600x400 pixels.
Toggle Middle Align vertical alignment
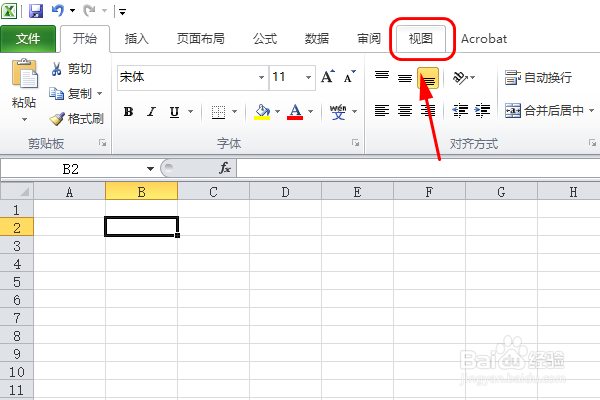click(405, 78)
